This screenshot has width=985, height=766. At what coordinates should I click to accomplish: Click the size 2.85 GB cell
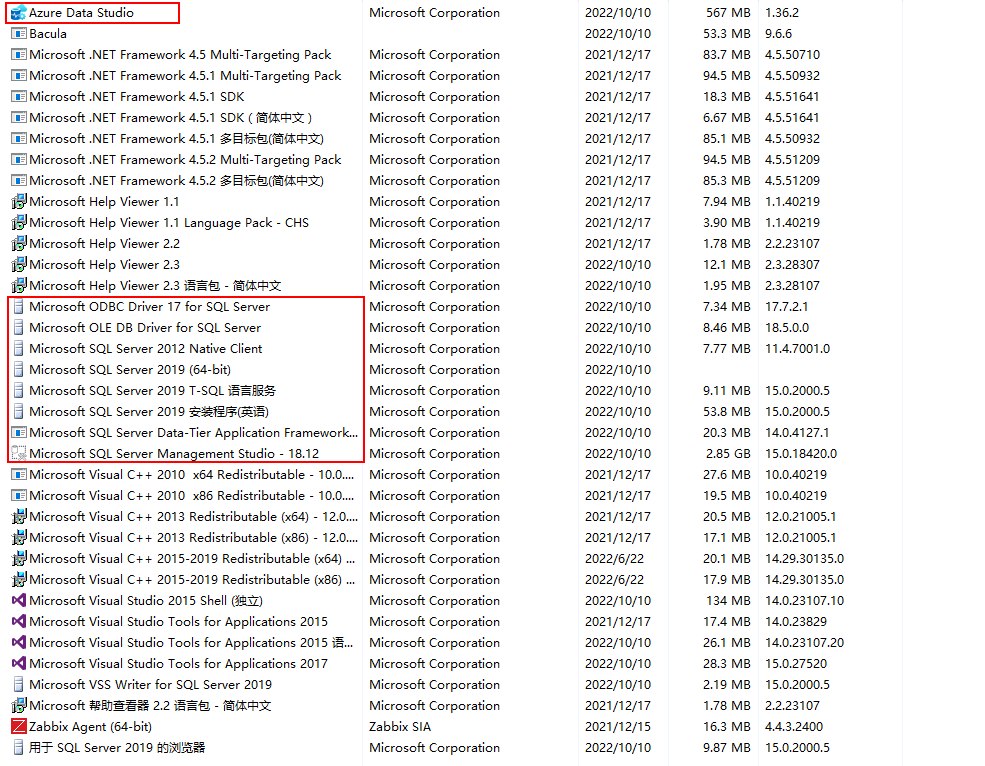coord(728,454)
